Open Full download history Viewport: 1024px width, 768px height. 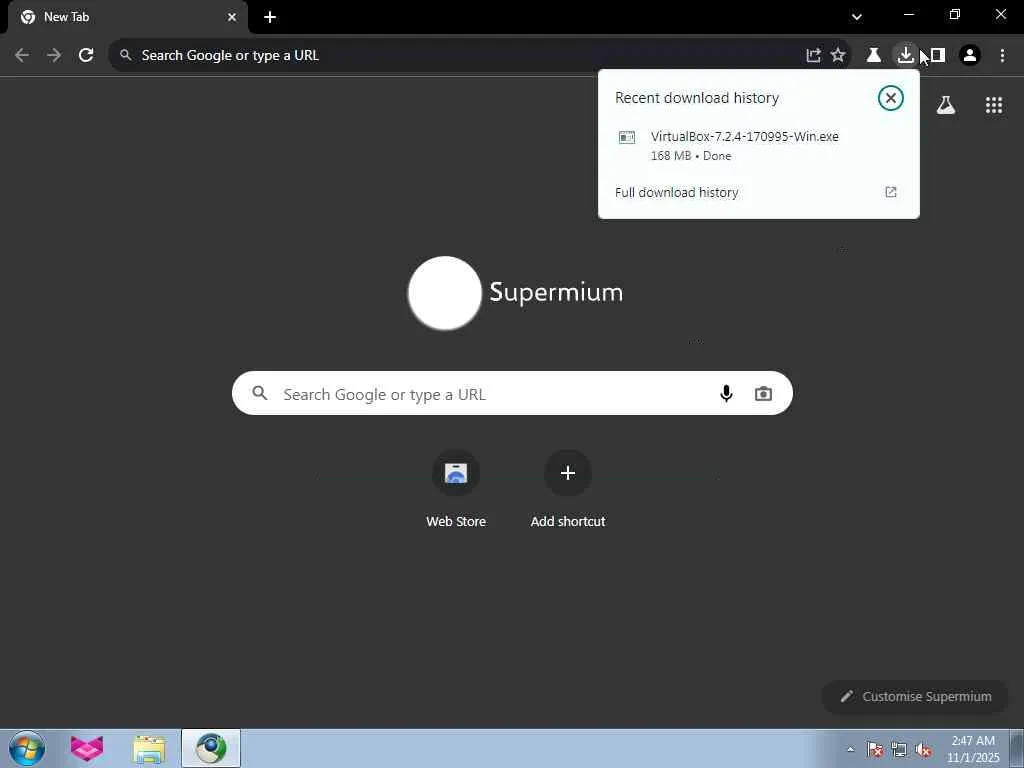(758, 192)
